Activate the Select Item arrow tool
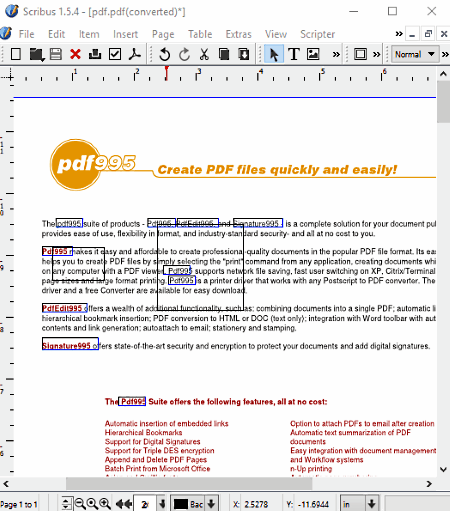Image resolution: width=450 pixels, height=511 pixels. [x=274, y=54]
